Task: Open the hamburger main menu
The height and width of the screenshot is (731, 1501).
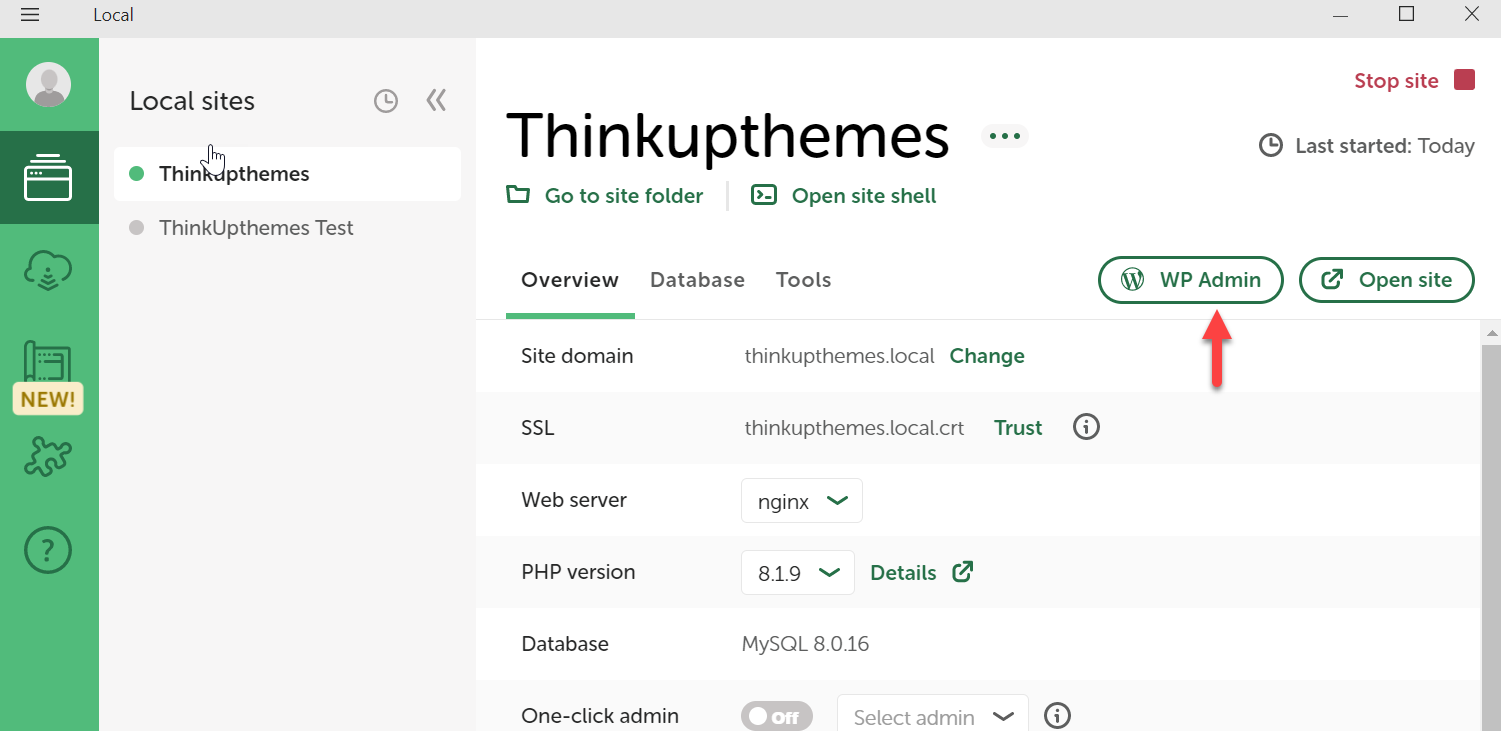Action: (30, 15)
